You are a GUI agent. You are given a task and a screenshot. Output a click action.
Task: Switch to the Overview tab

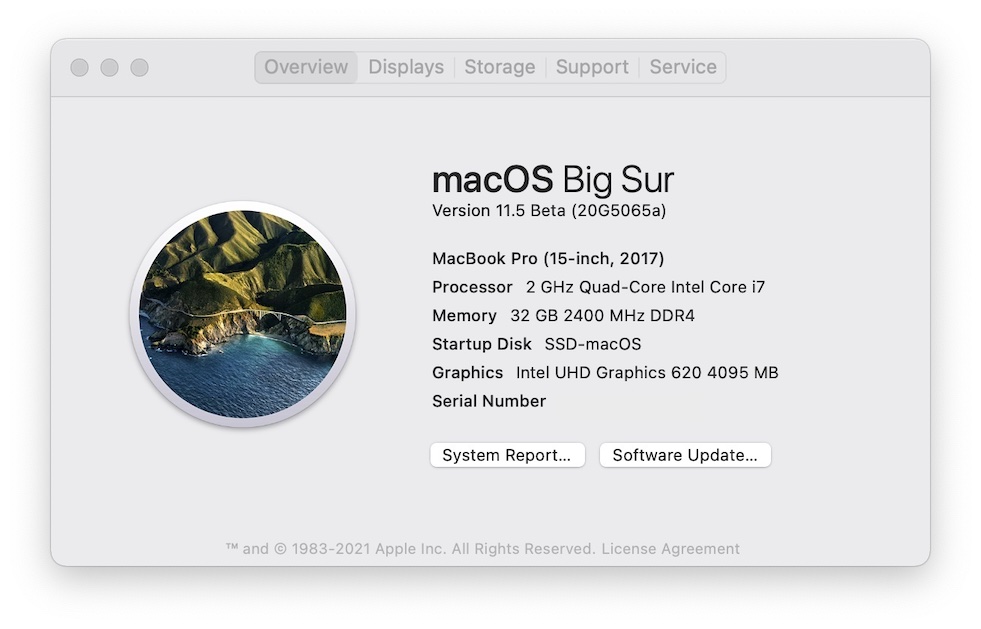point(306,67)
